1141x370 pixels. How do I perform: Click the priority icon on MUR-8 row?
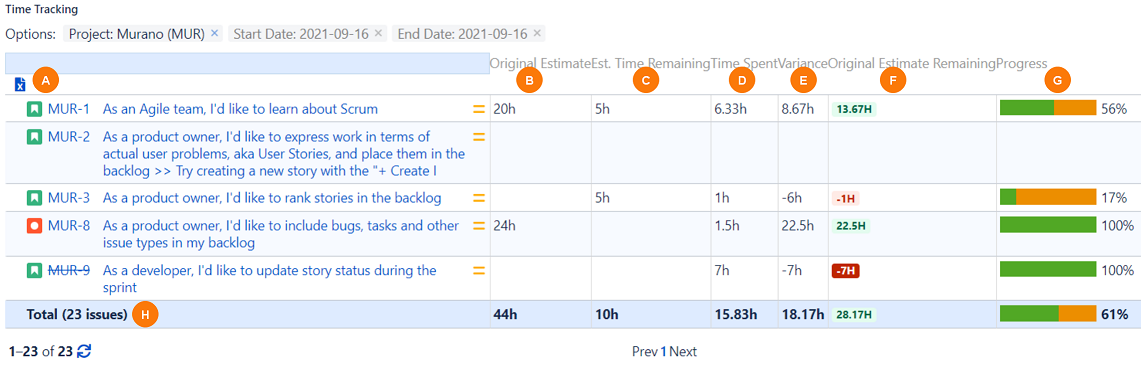coord(479,226)
